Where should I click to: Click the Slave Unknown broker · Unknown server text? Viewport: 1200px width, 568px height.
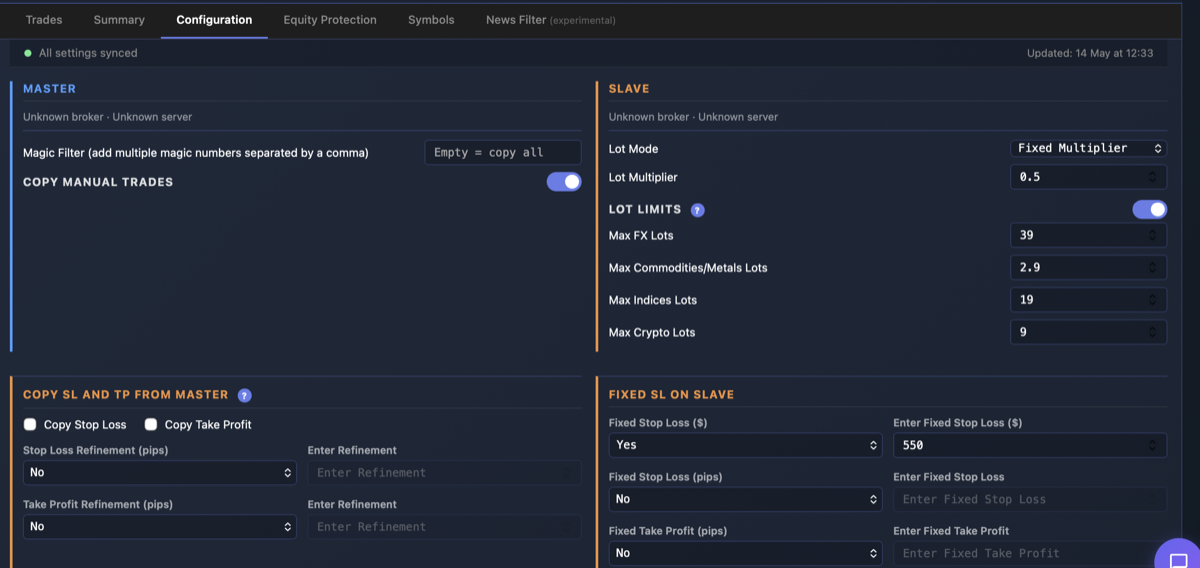click(x=693, y=117)
